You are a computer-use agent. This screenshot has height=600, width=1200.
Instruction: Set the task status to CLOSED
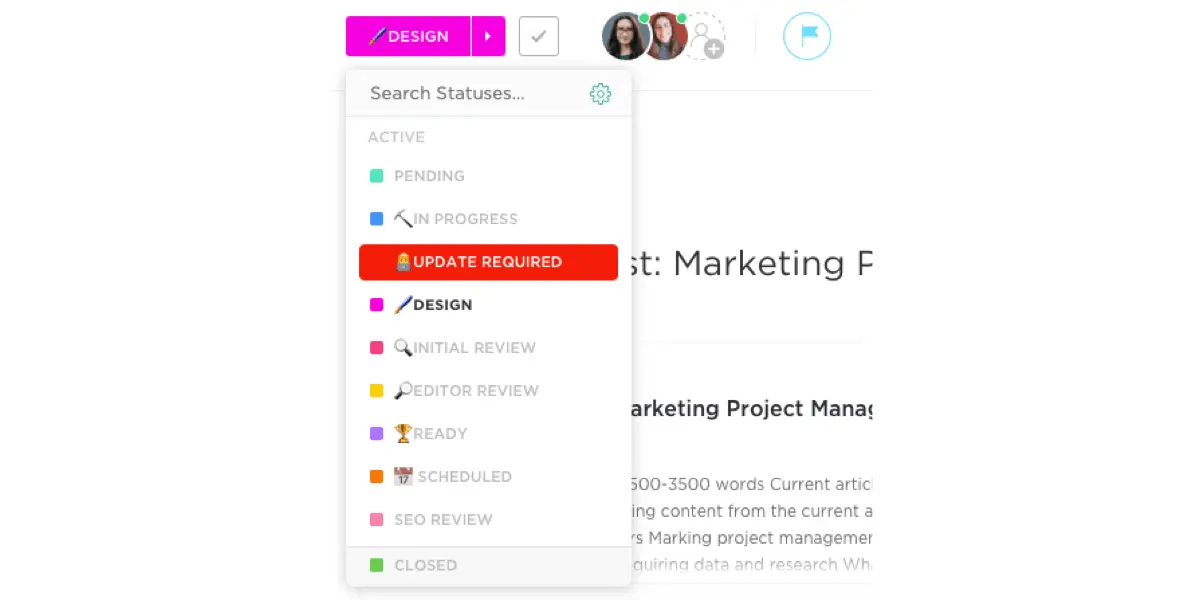coord(425,565)
